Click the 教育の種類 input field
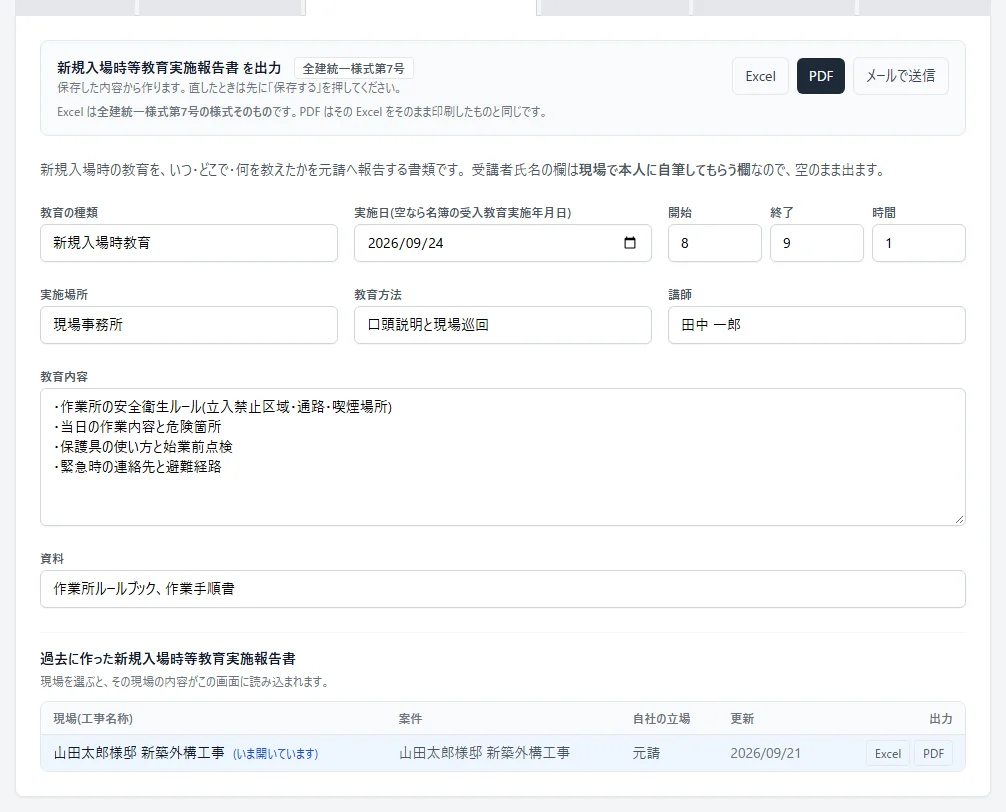 point(189,243)
